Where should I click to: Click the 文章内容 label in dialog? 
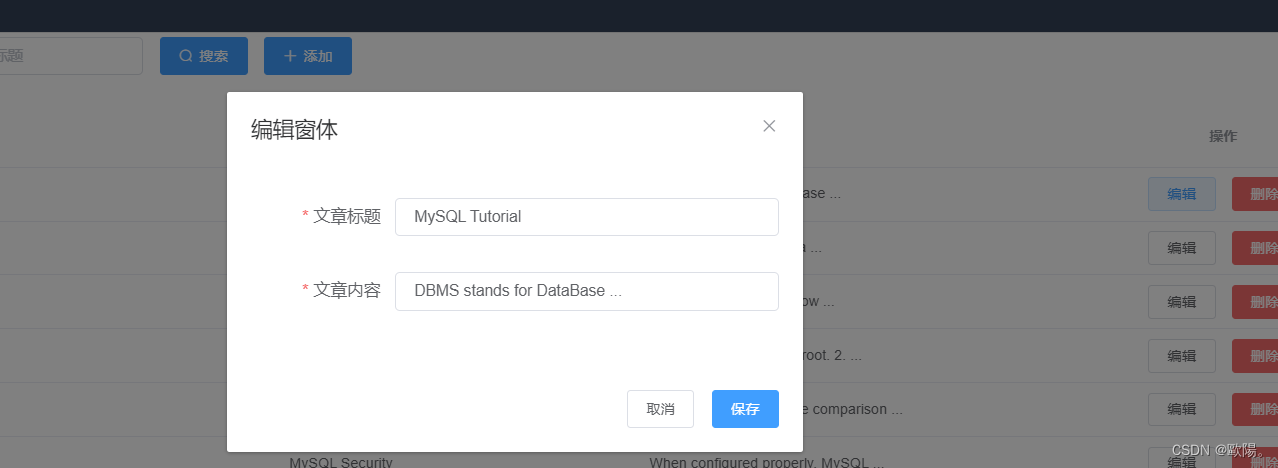click(x=347, y=290)
